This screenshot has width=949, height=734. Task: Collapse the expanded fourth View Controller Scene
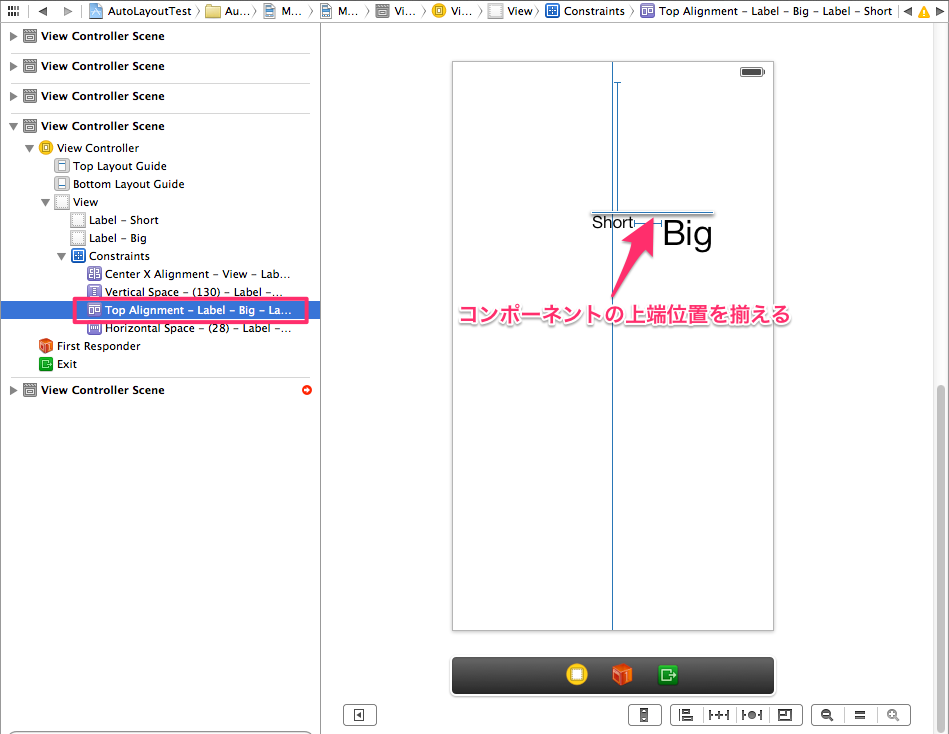point(13,126)
